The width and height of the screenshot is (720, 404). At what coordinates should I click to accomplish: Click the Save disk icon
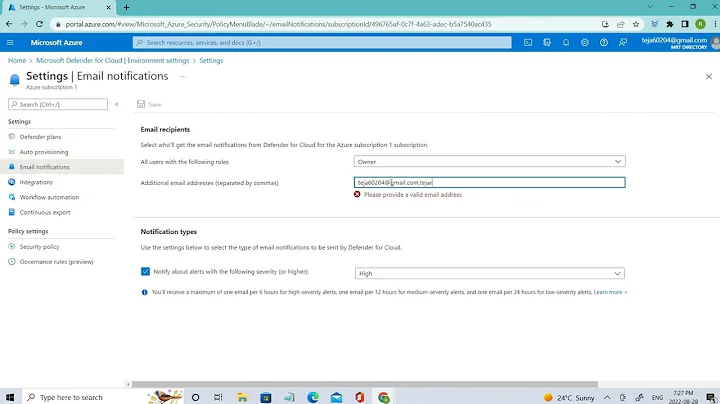141,104
